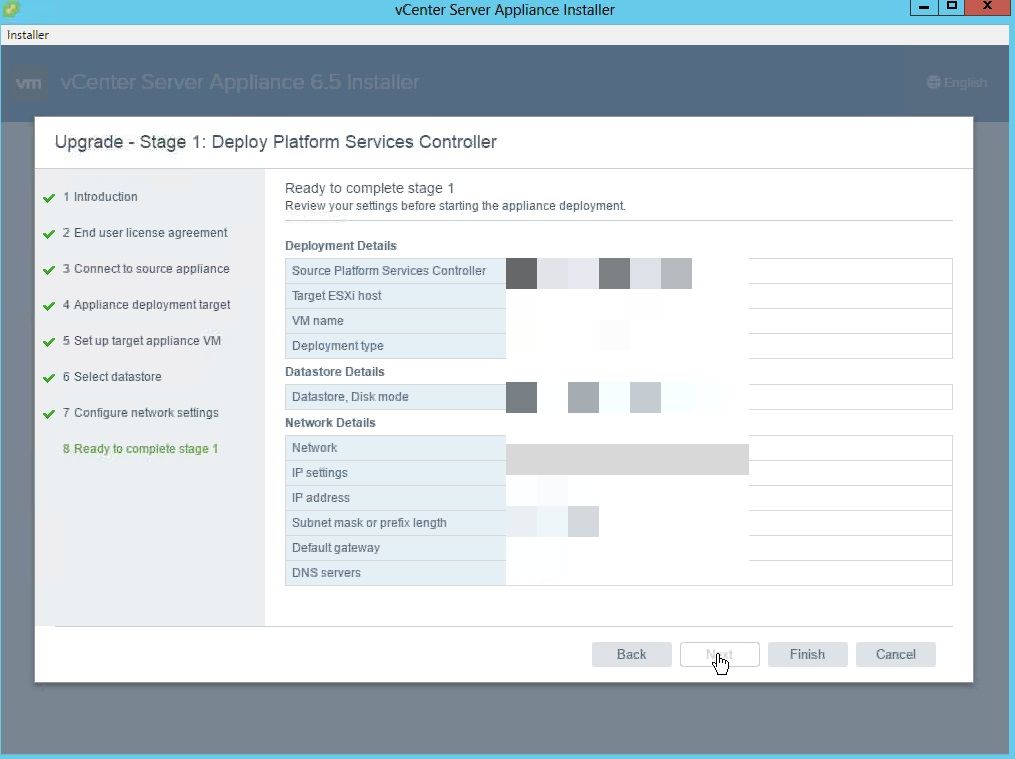Open the Installer menu
The image size is (1015, 759).
tap(28, 35)
